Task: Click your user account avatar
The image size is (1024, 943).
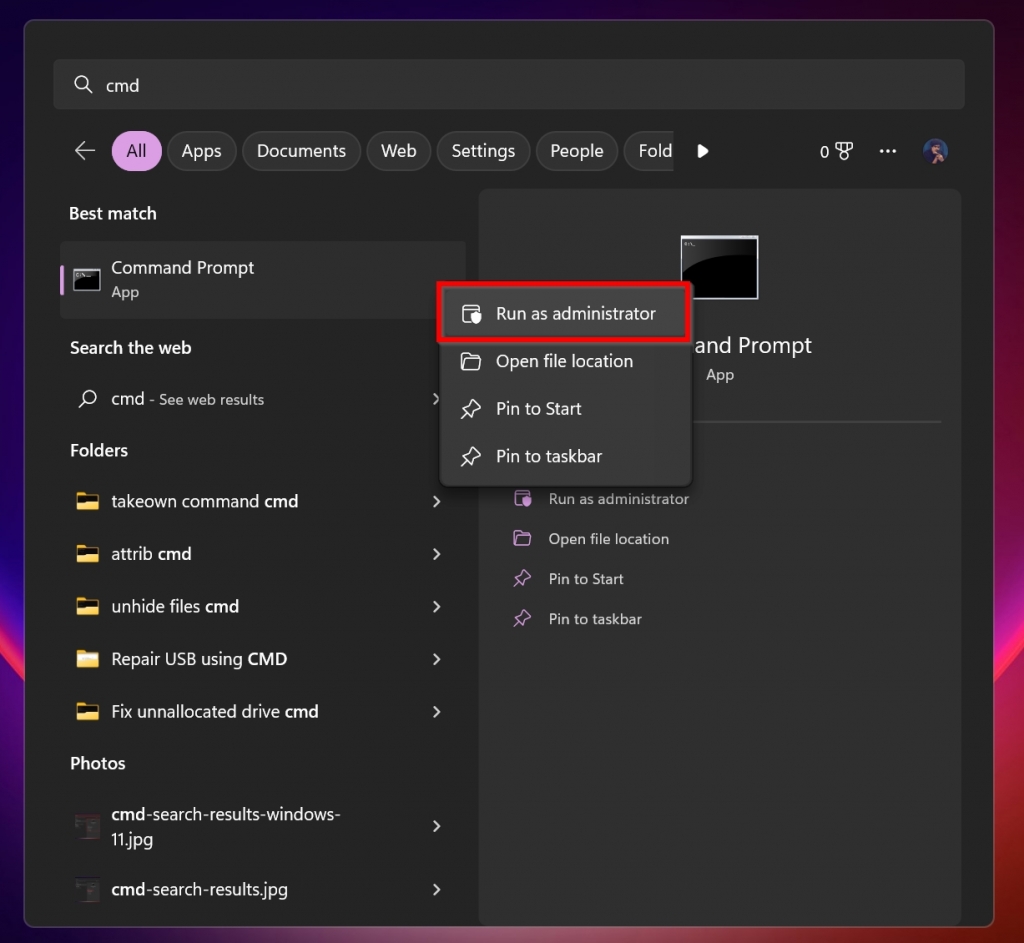Action: pyautogui.click(x=936, y=151)
